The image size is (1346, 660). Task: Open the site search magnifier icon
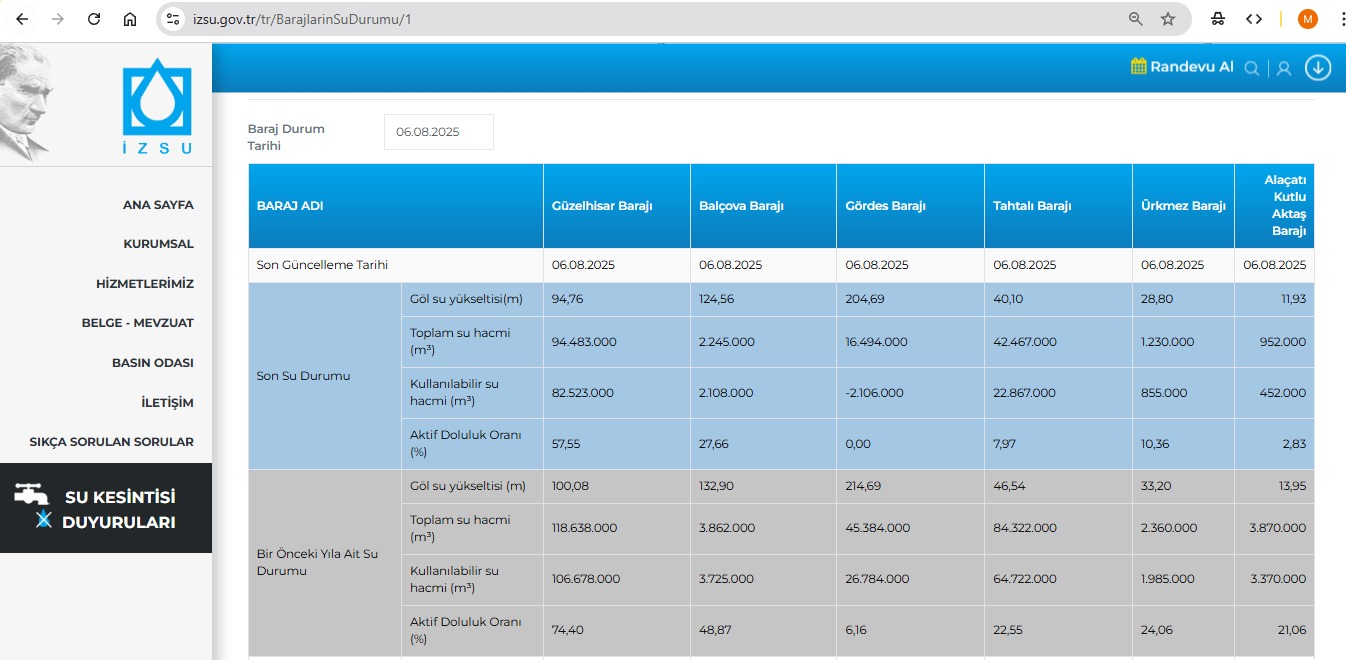pos(1251,68)
